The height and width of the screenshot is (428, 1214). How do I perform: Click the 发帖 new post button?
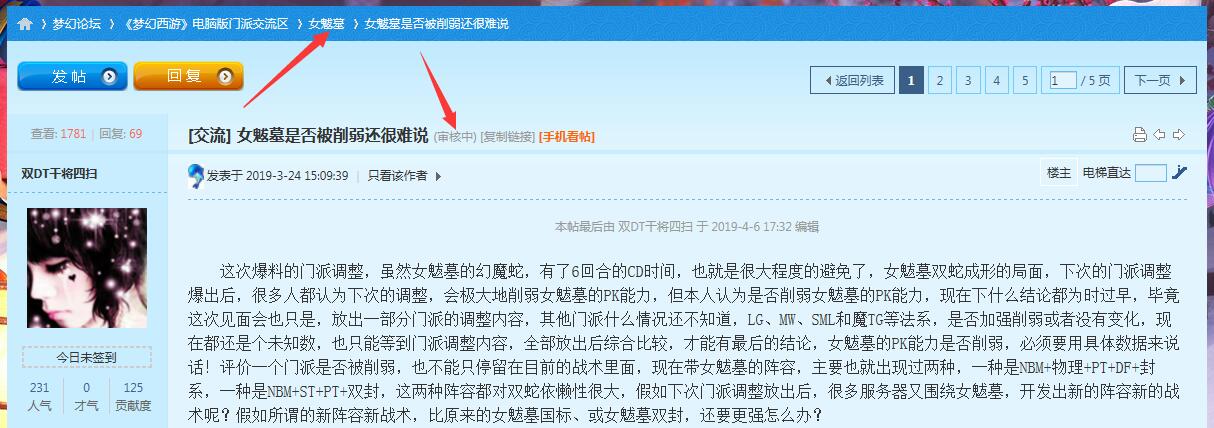coord(72,76)
